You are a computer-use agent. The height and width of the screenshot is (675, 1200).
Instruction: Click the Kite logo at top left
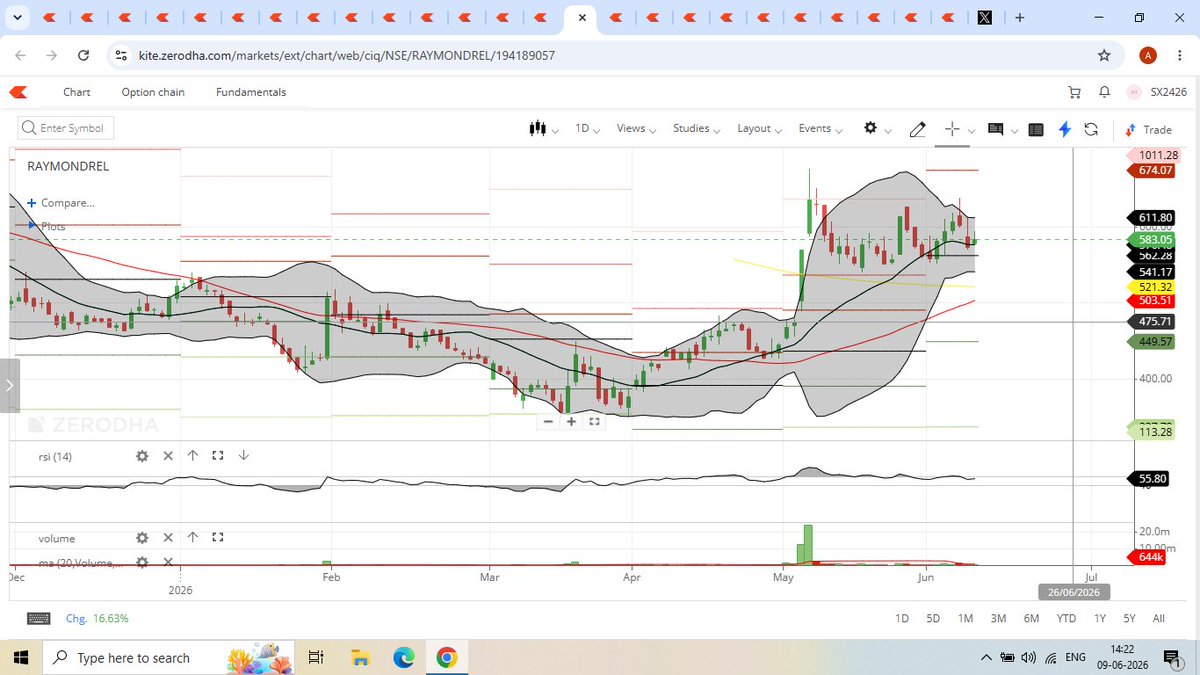tap(18, 92)
